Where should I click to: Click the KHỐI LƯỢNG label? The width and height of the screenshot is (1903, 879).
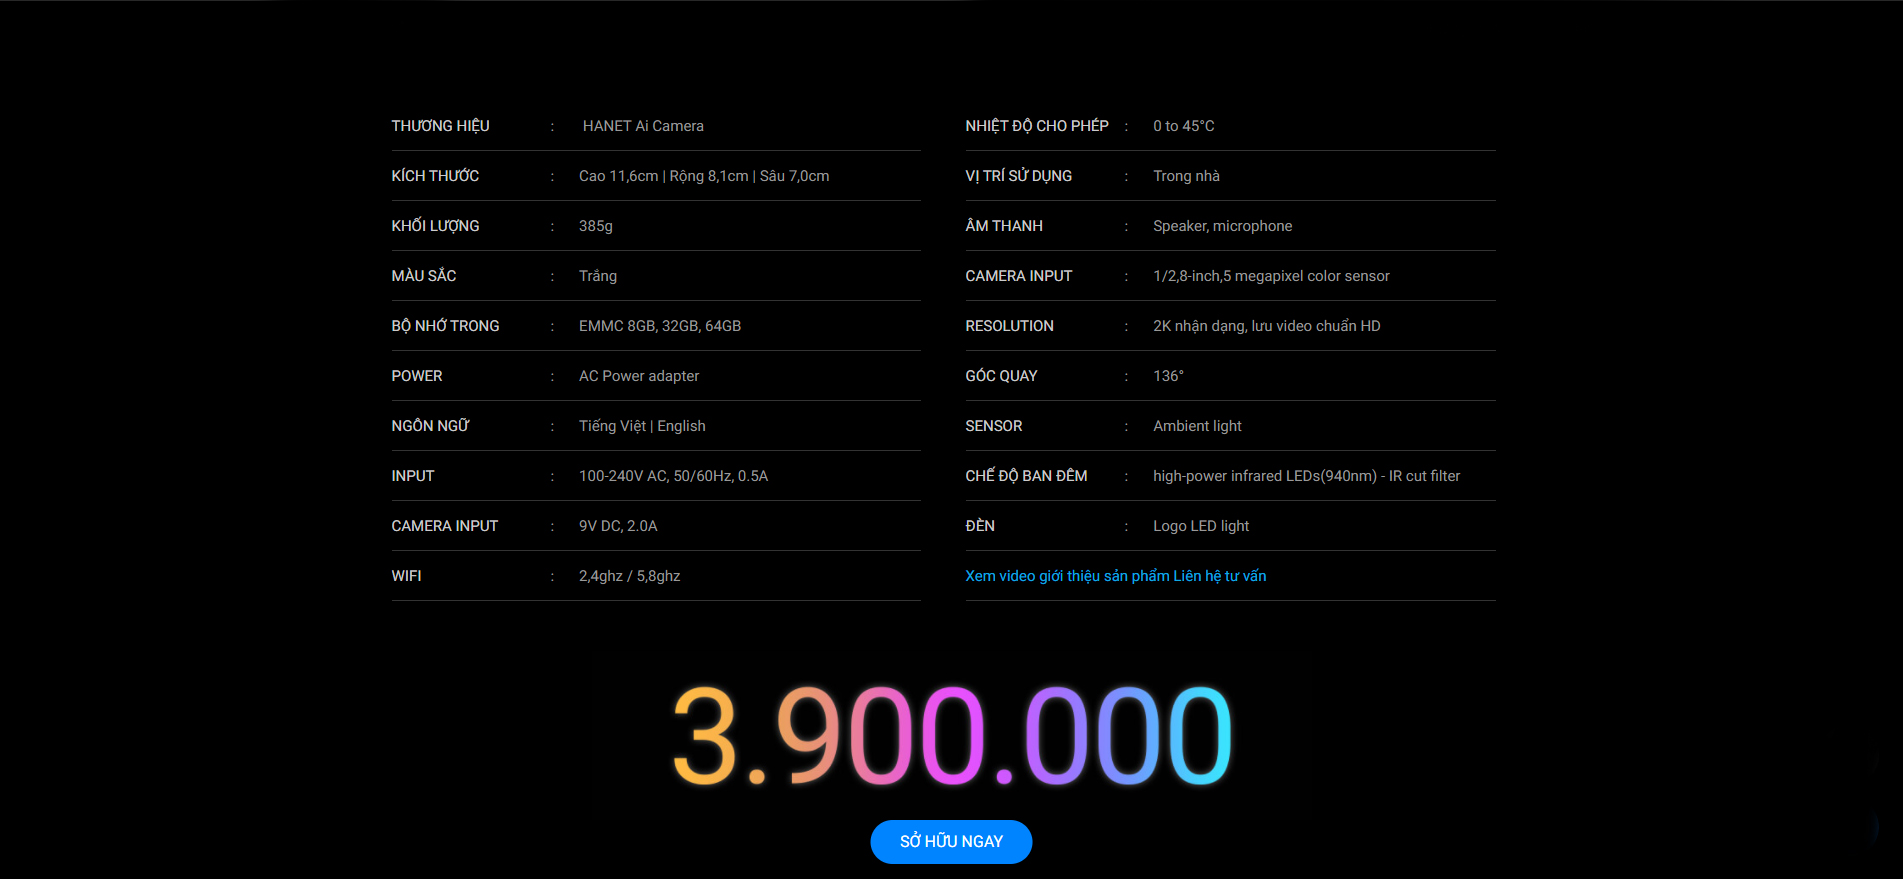click(435, 226)
